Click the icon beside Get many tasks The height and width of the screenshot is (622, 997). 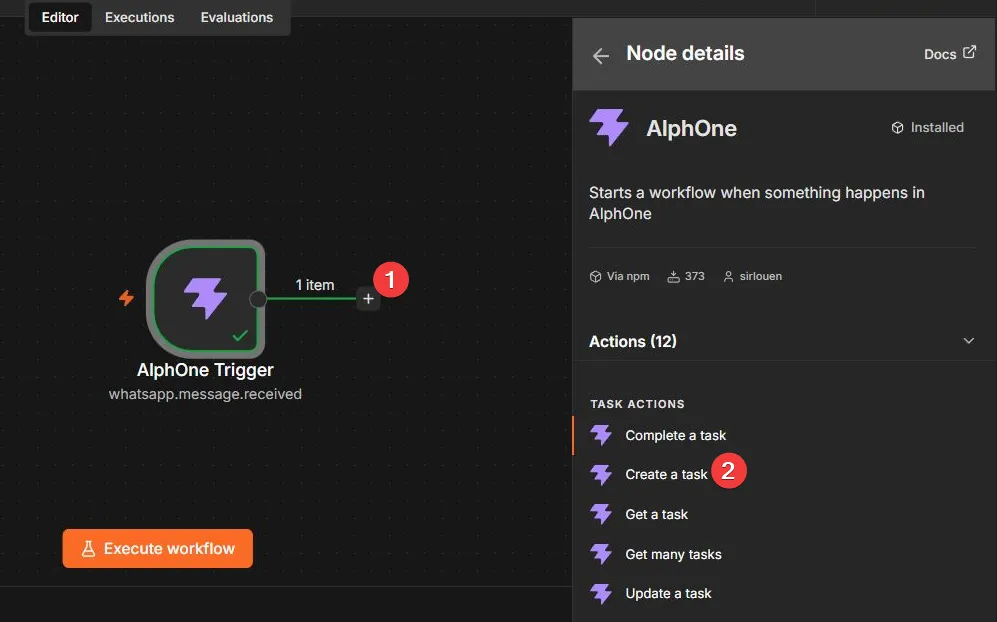(601, 554)
